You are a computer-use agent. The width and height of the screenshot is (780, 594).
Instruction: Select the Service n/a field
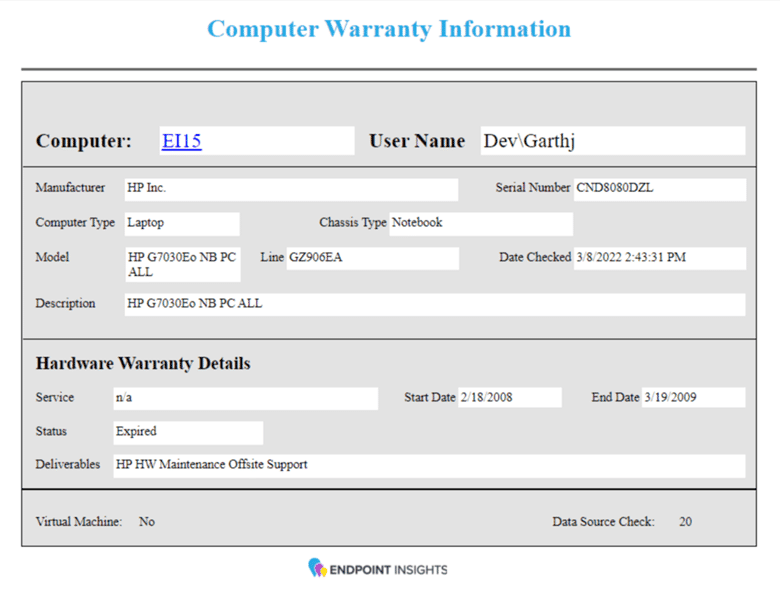pos(245,398)
